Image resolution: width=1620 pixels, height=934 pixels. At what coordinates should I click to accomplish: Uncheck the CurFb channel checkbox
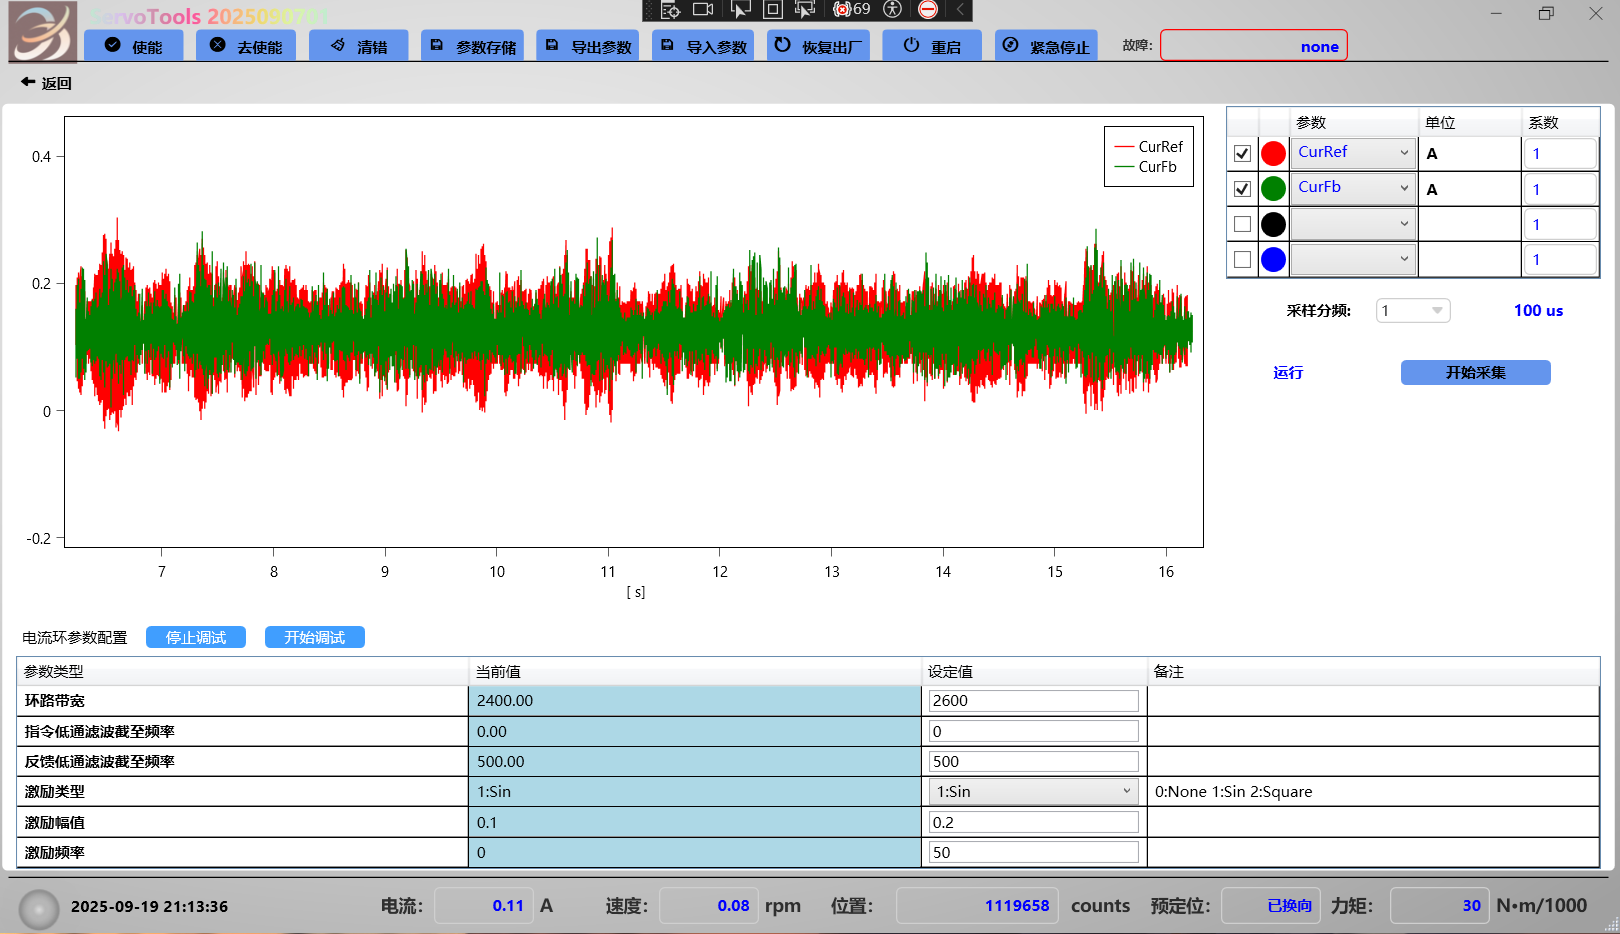[1242, 189]
